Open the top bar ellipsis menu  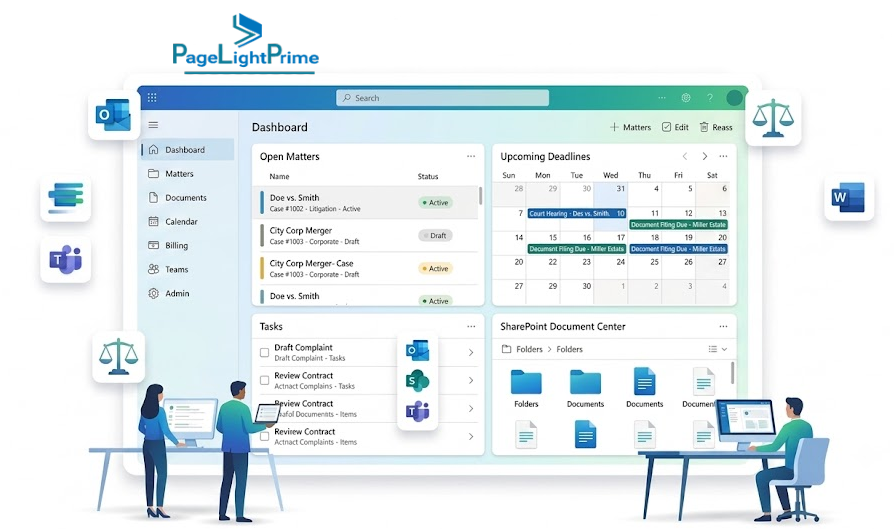tap(661, 97)
